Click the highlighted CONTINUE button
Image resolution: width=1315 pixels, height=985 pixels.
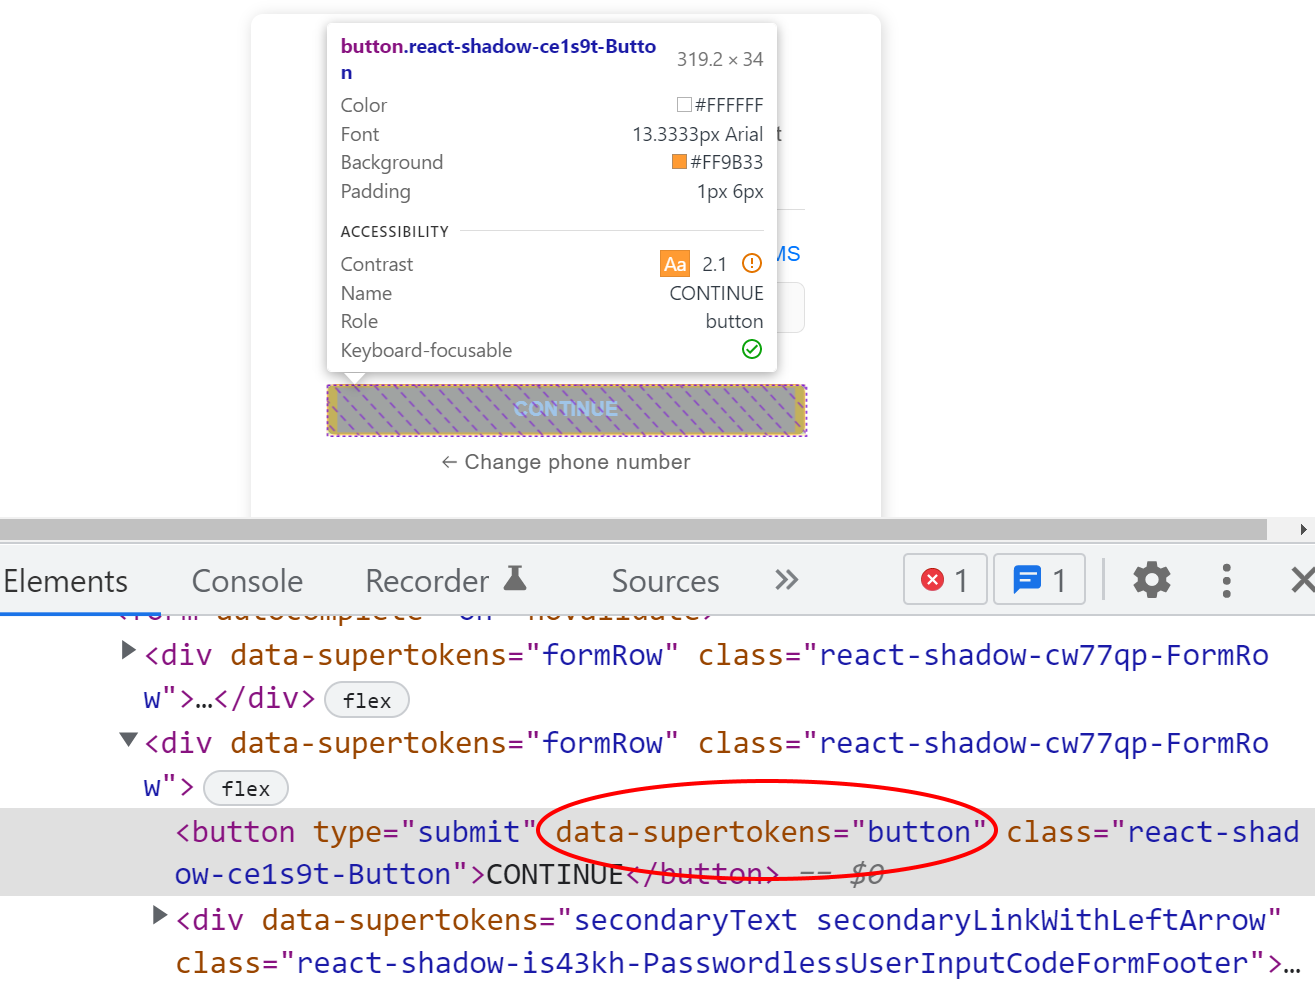(x=565, y=409)
